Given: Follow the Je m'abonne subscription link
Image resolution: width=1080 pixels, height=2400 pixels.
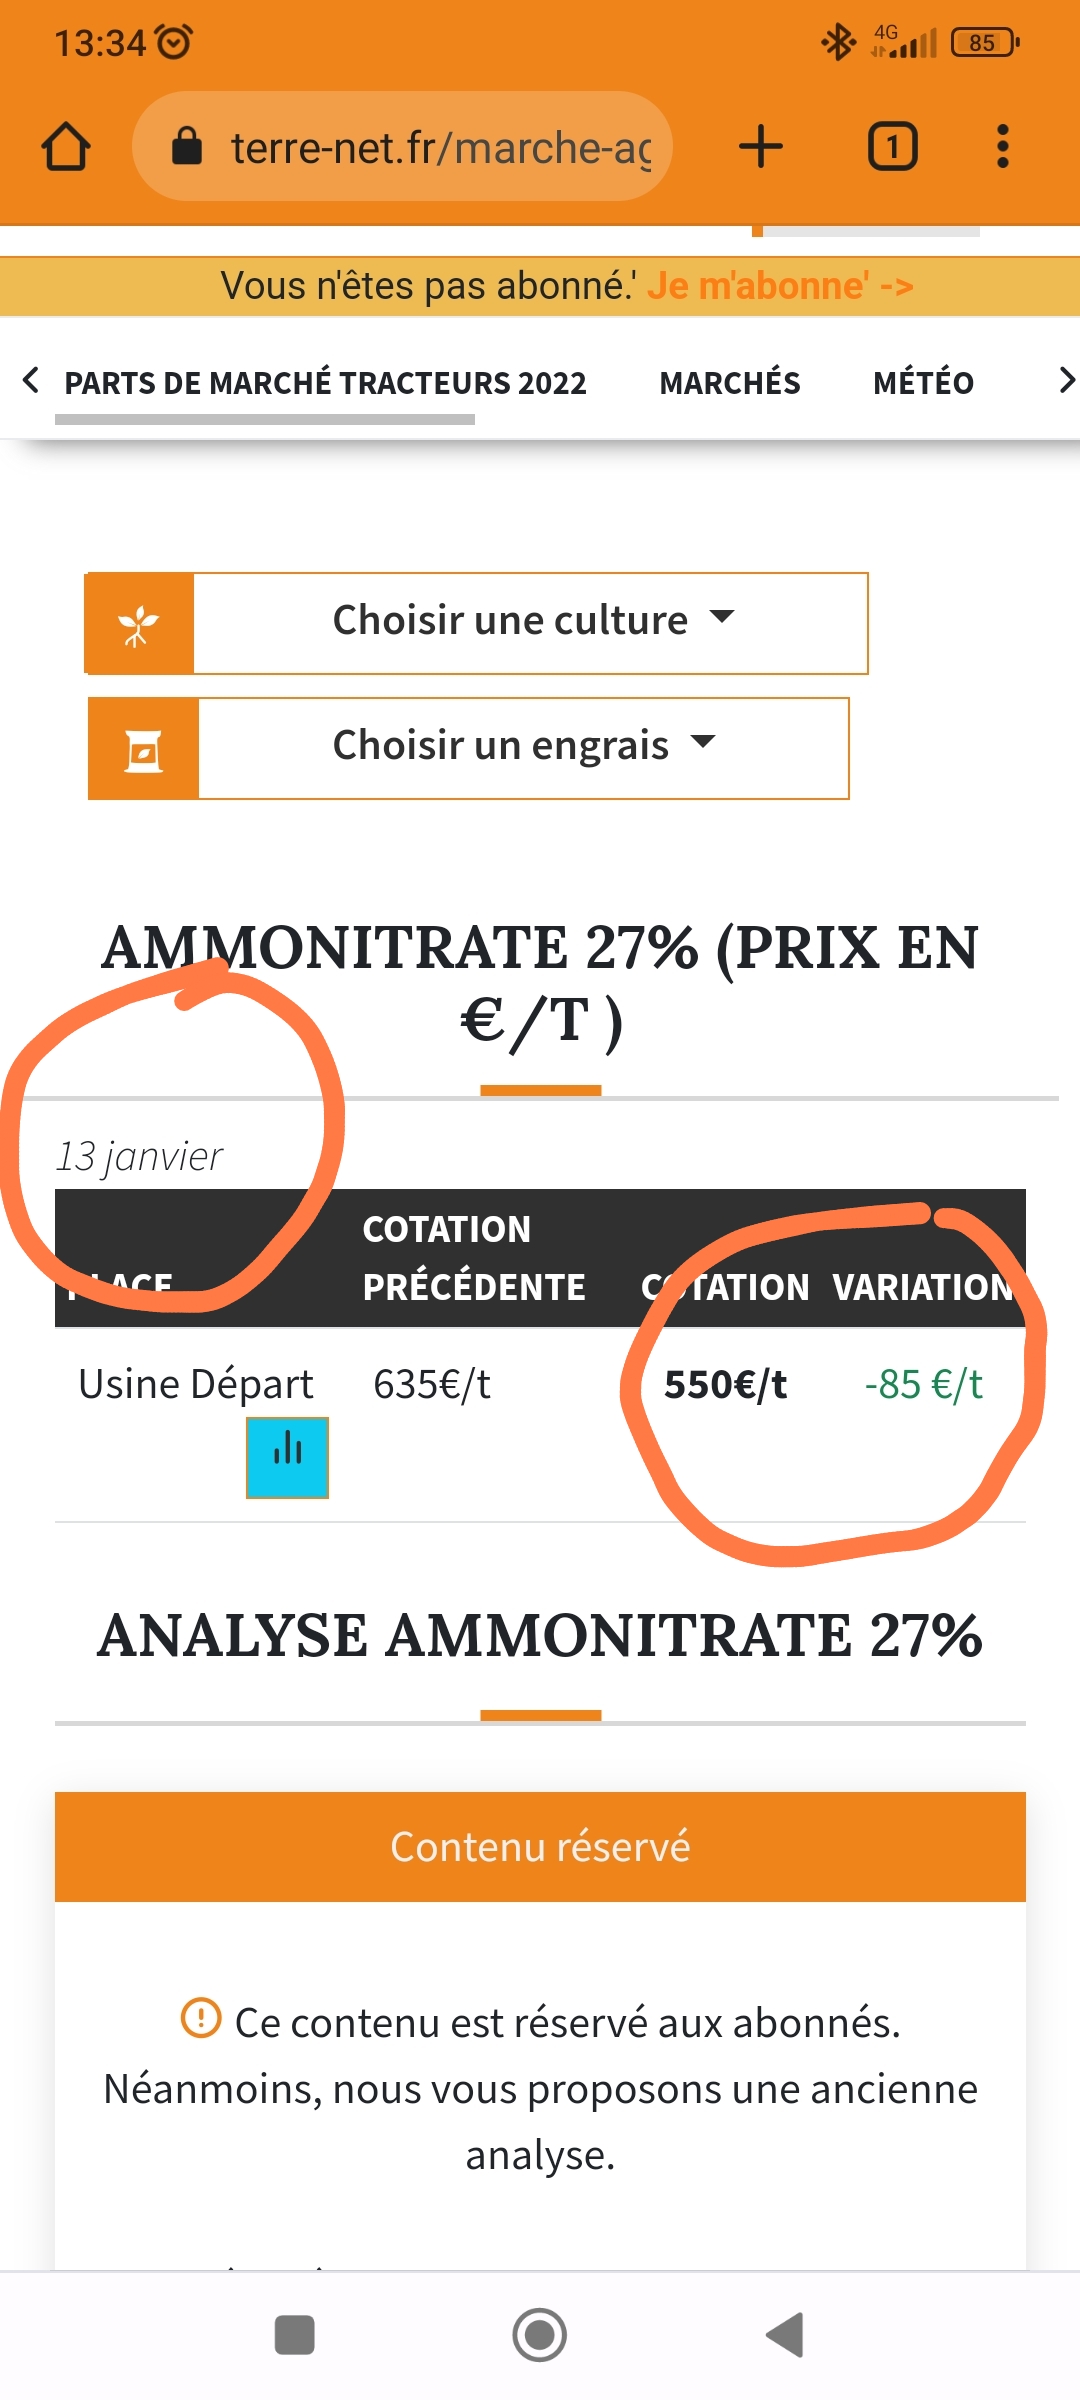Looking at the screenshot, I should point(780,286).
